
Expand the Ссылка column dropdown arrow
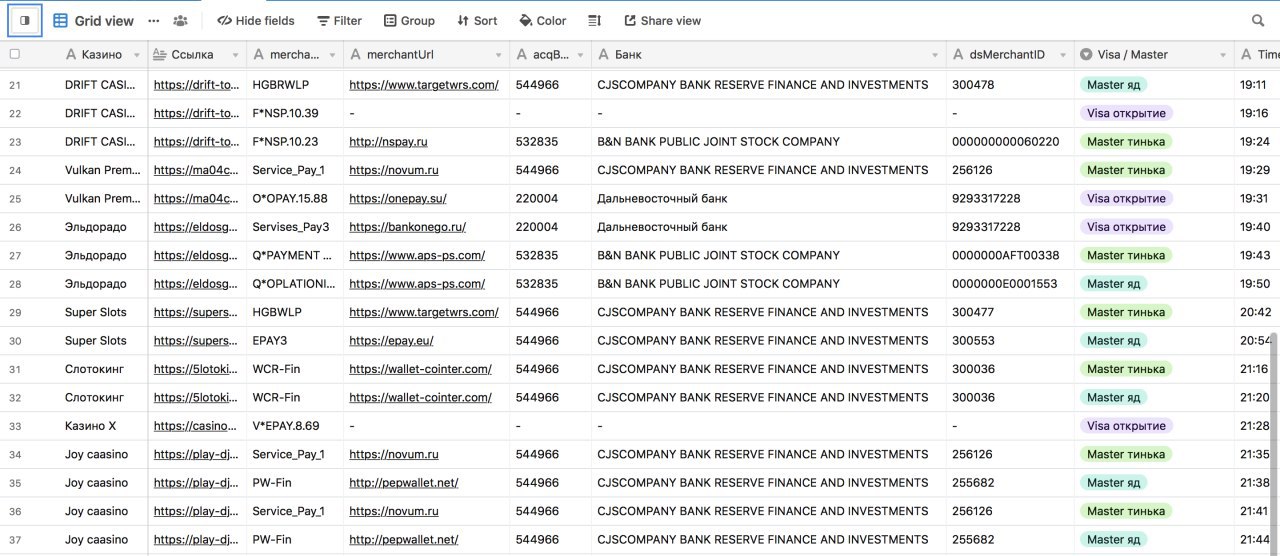pyautogui.click(x=234, y=55)
